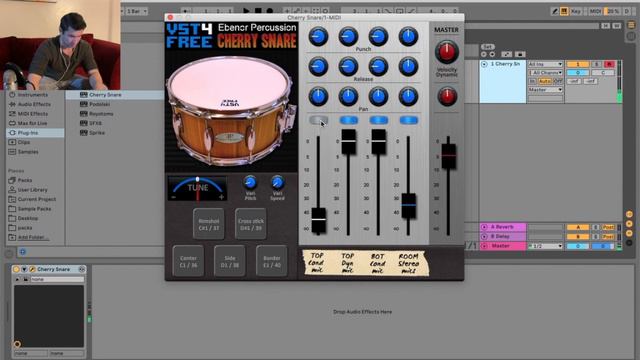Enable the MIDI map mode button
The image size is (640, 360).
click(x=595, y=11)
